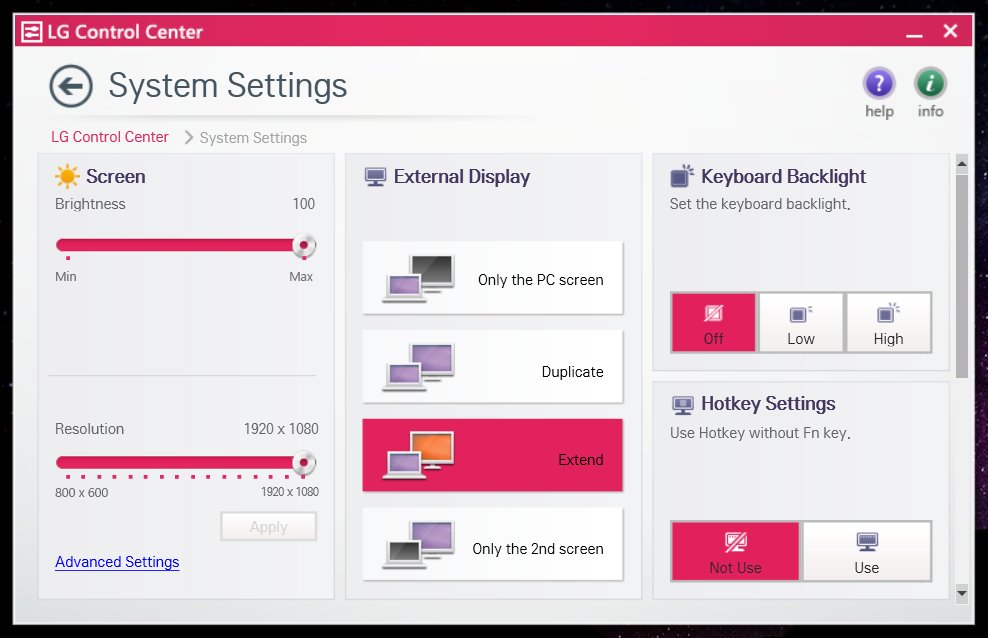Choose Not Use for hotkey setting
This screenshot has width=988, height=638.
(x=735, y=551)
